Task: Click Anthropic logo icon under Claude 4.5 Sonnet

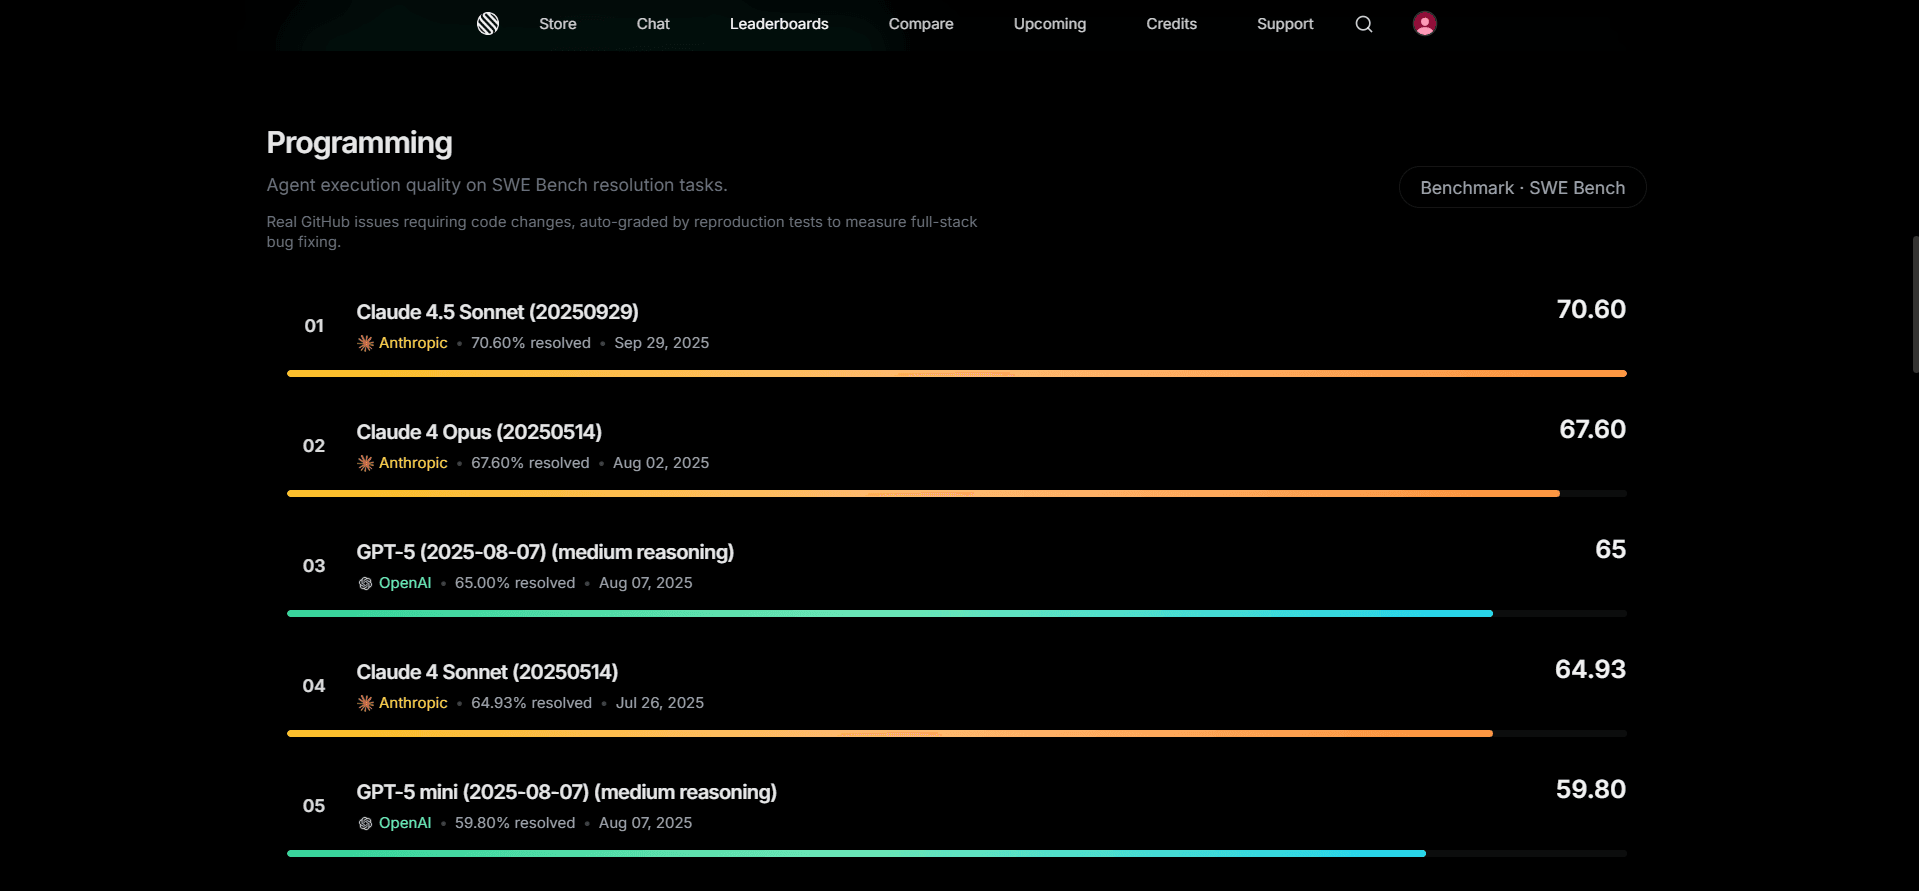Action: 366,343
